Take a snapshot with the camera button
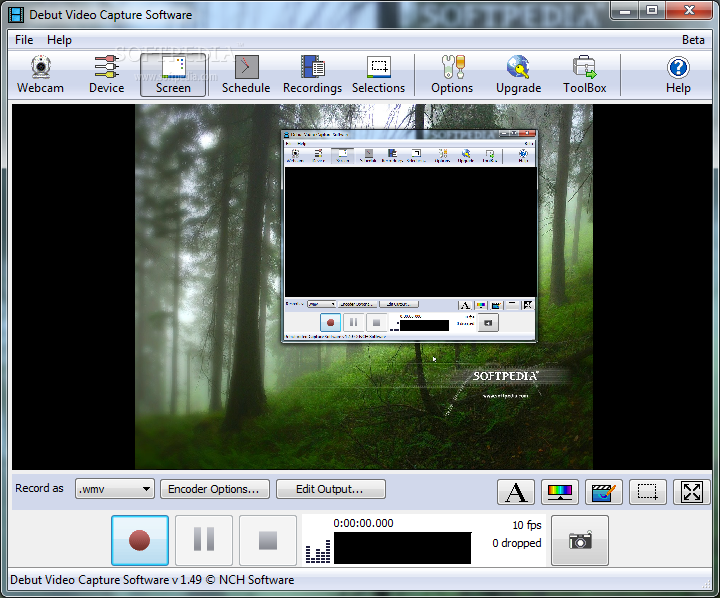720x598 pixels. coord(580,540)
